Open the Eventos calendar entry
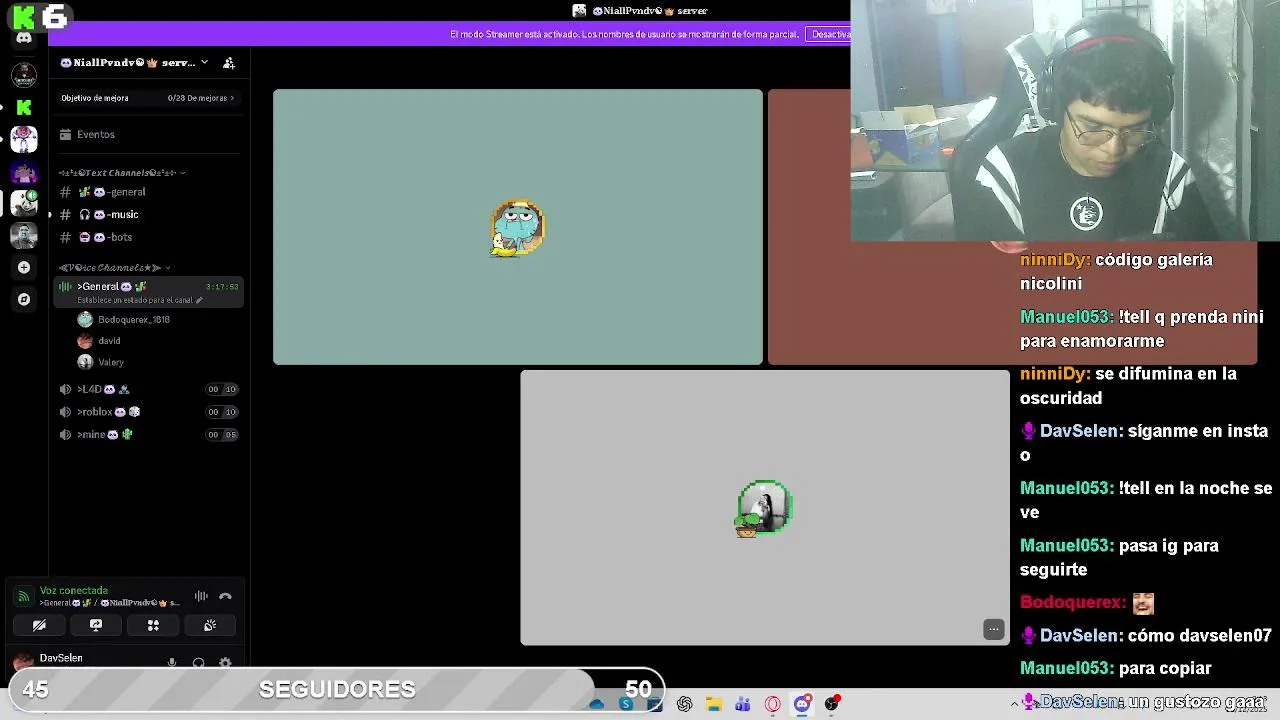The width and height of the screenshot is (1280, 720). tap(150, 134)
